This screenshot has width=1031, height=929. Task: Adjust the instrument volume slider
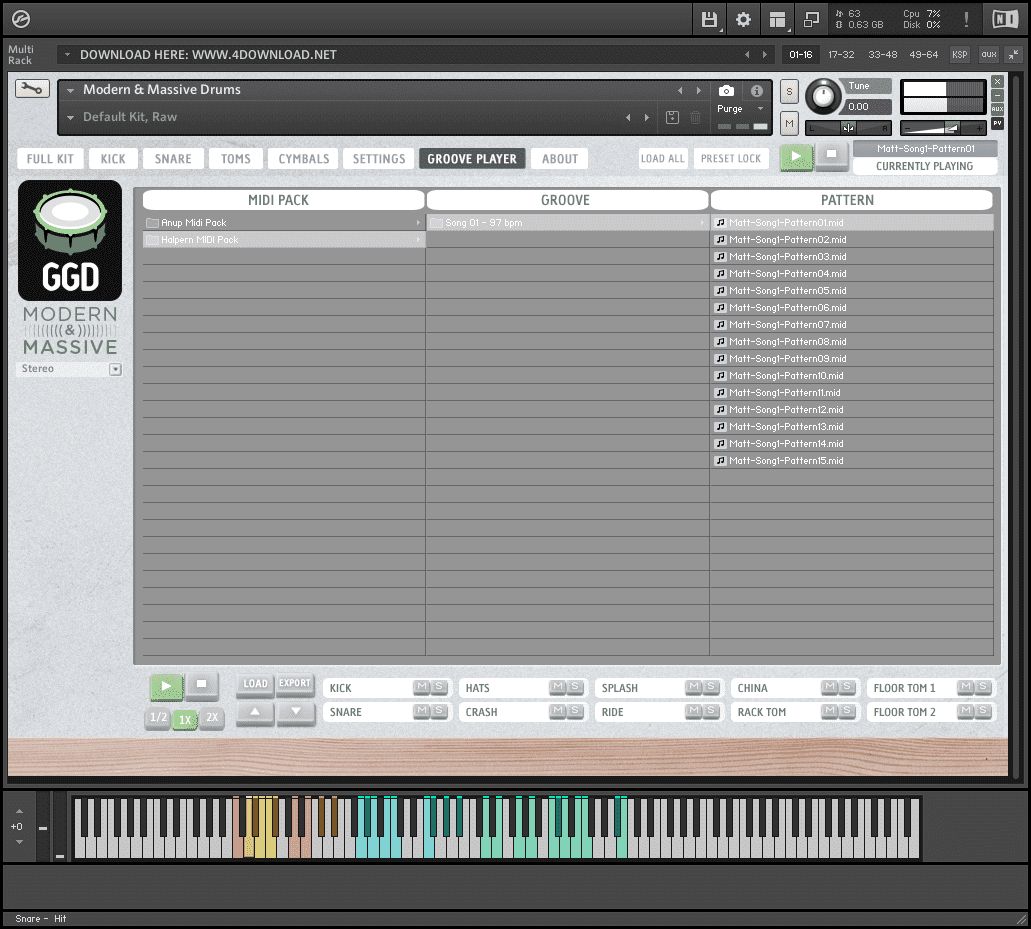tap(943, 128)
